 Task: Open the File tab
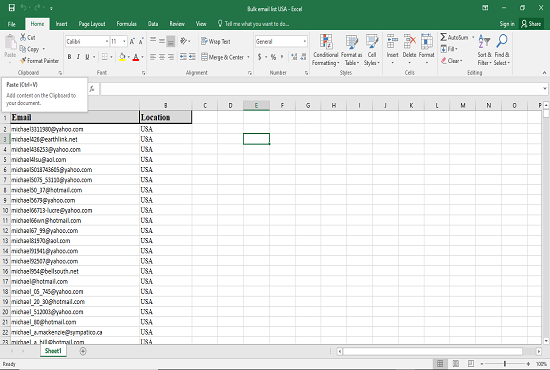coord(12,24)
